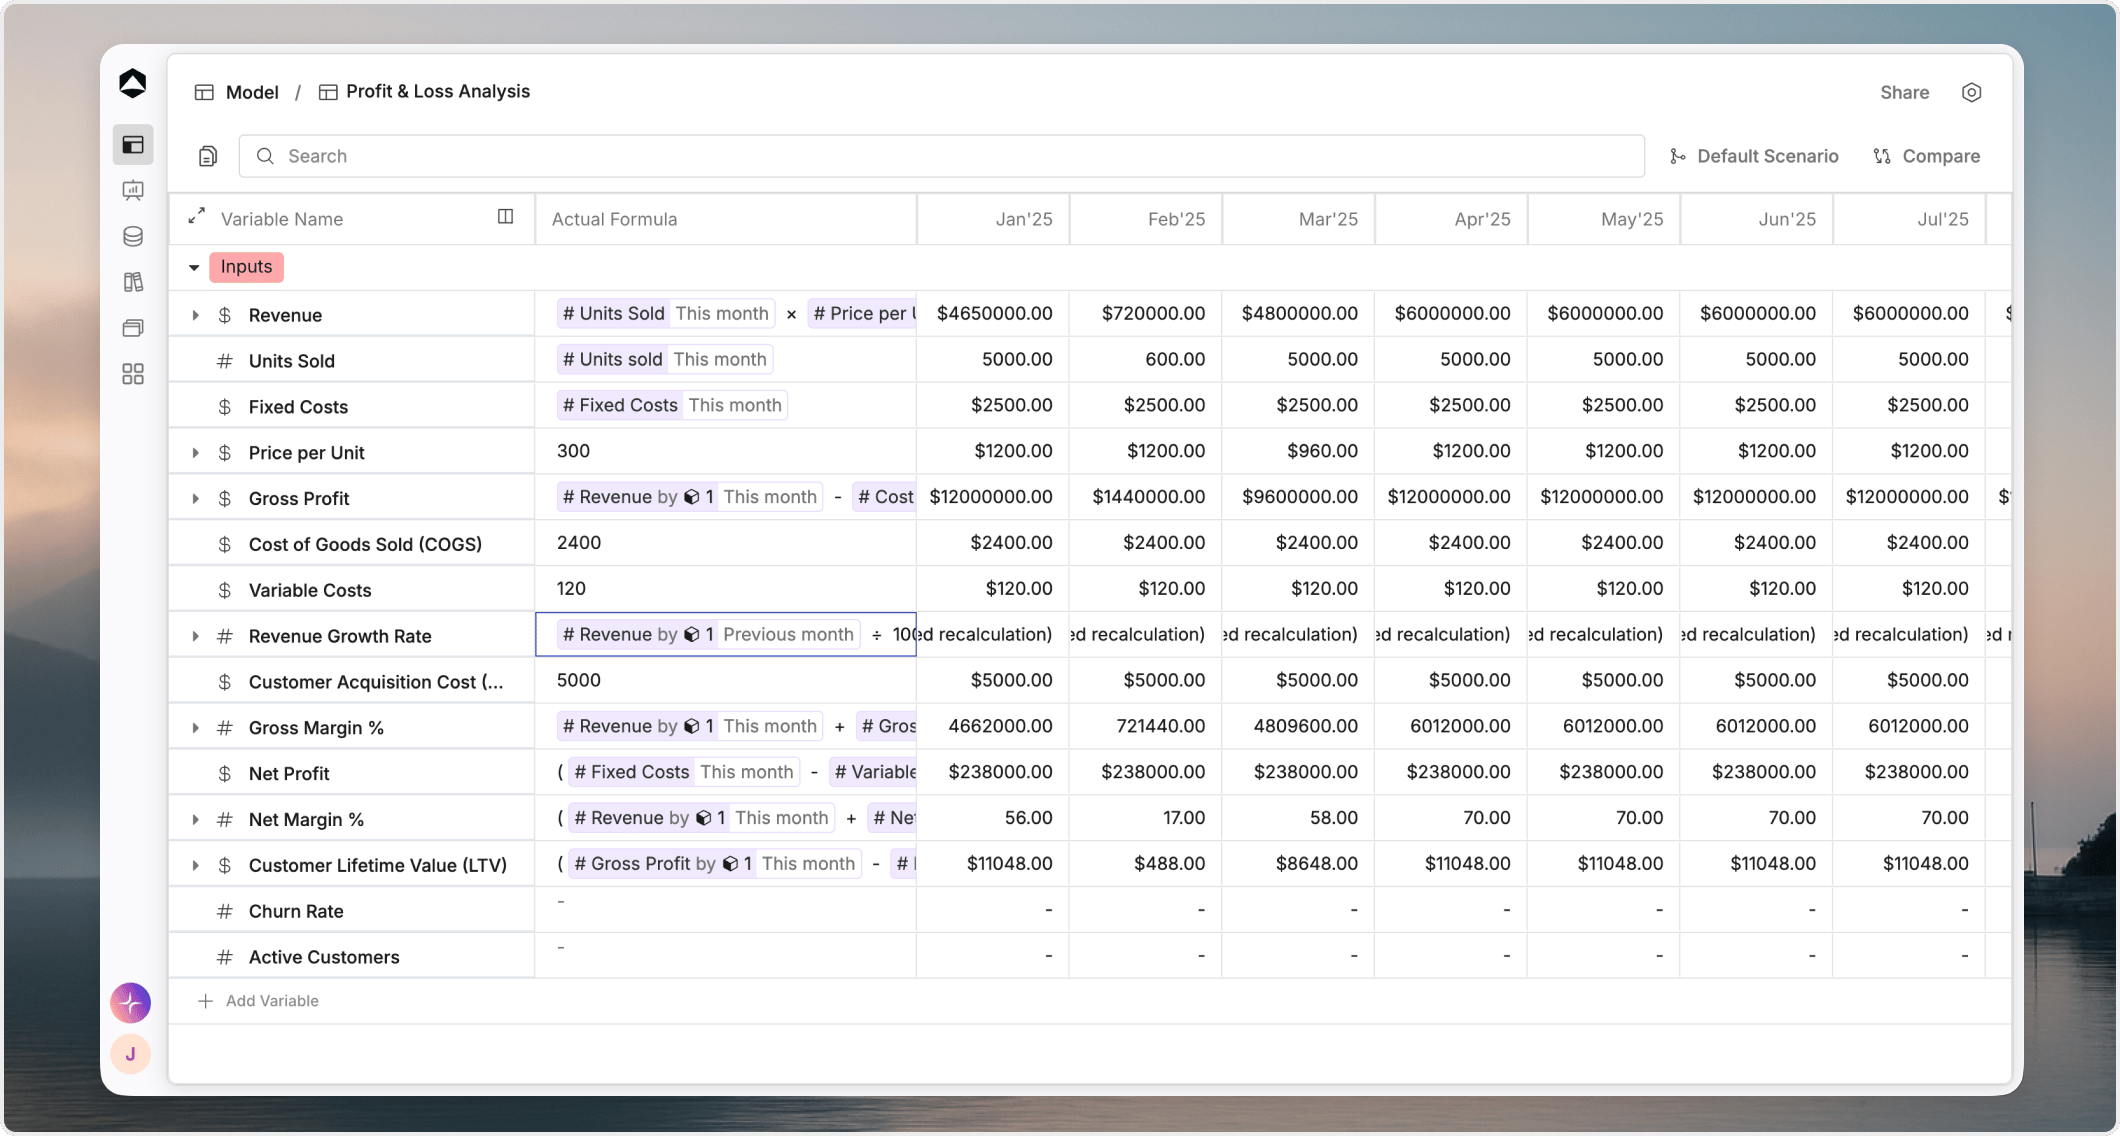
Task: Click the document copy icon left of Search
Action: pyautogui.click(x=208, y=156)
